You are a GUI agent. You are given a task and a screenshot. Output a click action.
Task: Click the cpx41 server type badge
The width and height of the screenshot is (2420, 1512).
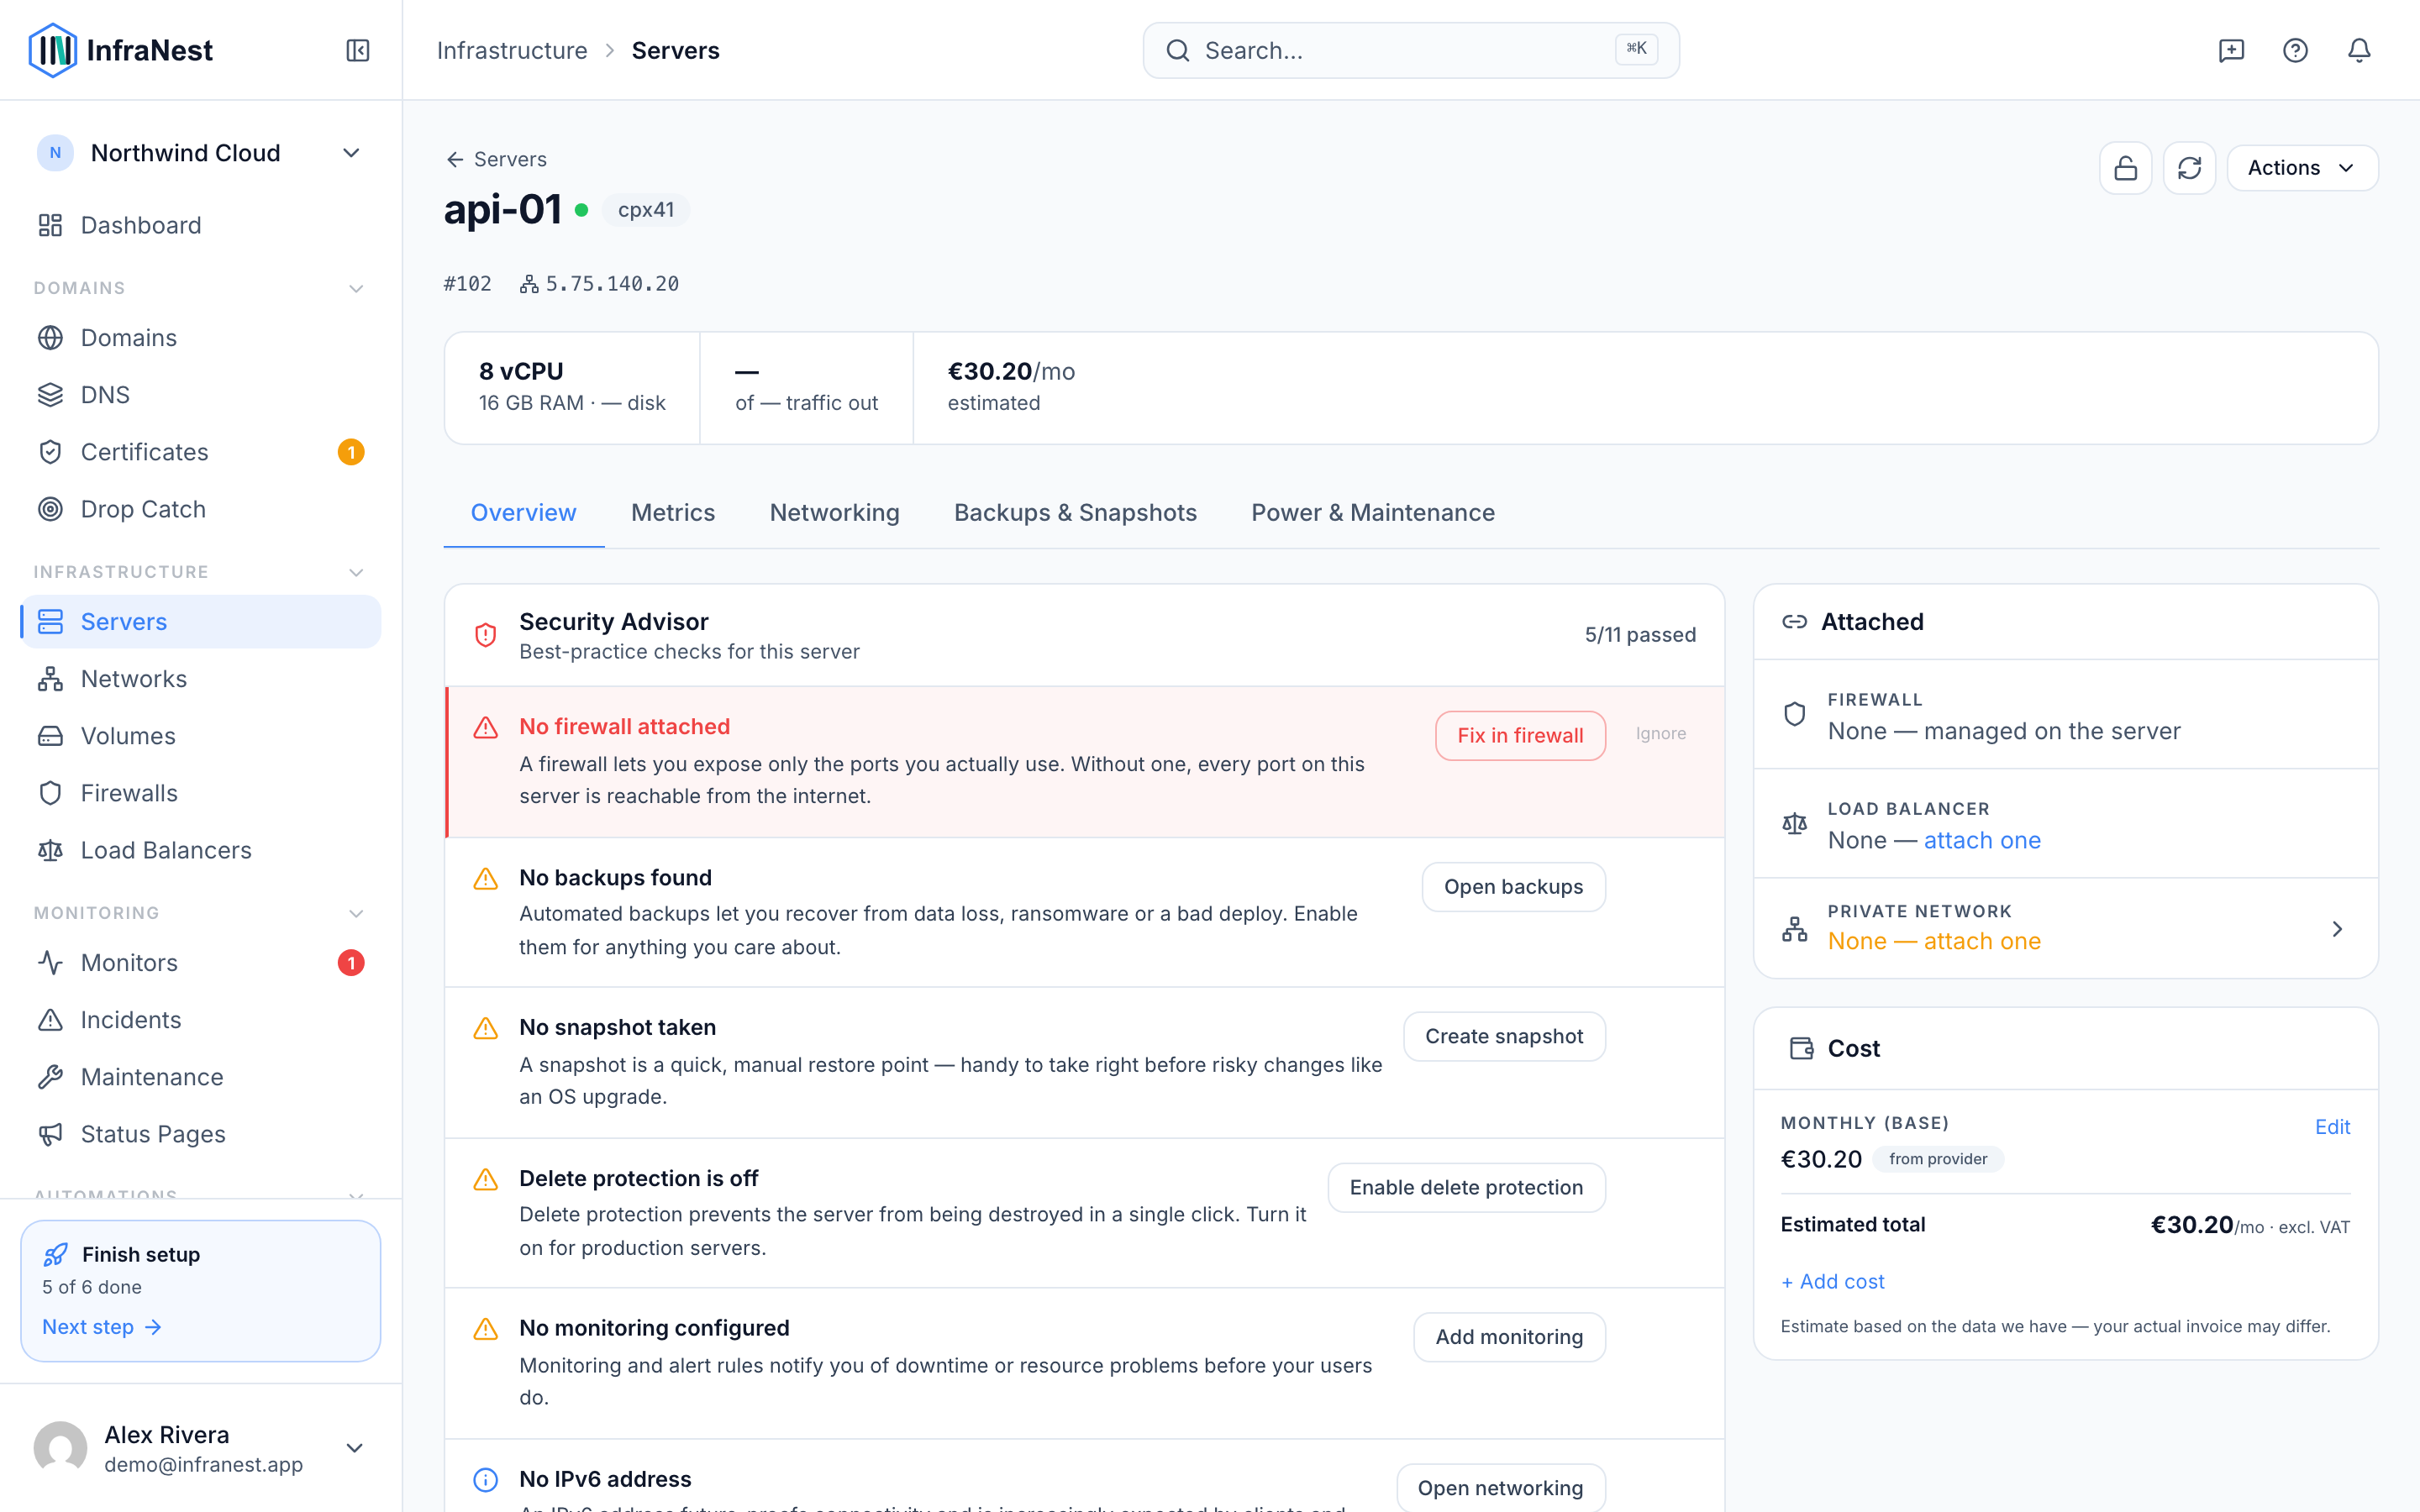click(646, 210)
